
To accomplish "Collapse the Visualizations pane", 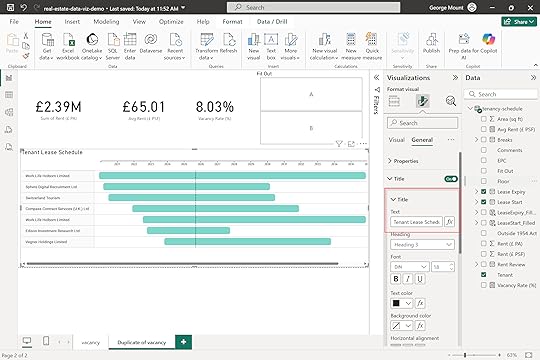I will [455, 78].
